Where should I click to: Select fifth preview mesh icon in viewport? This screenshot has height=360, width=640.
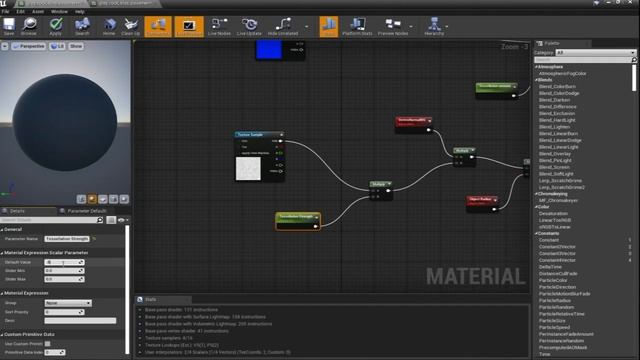124,199
